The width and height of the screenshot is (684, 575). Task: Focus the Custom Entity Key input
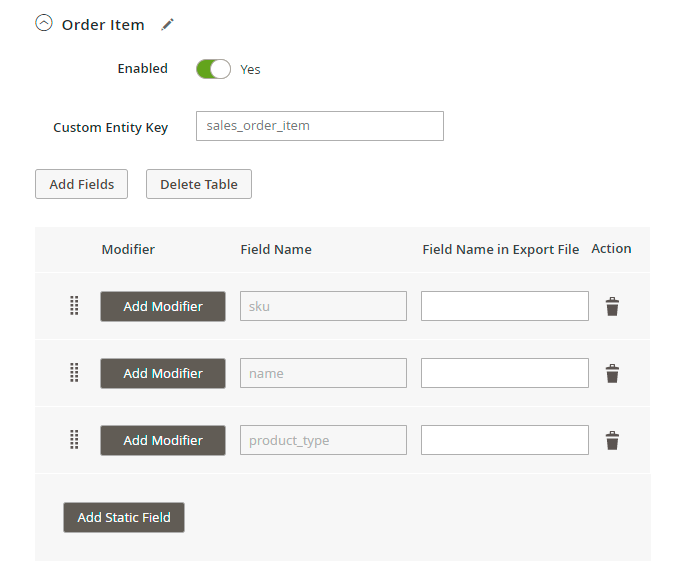(319, 126)
